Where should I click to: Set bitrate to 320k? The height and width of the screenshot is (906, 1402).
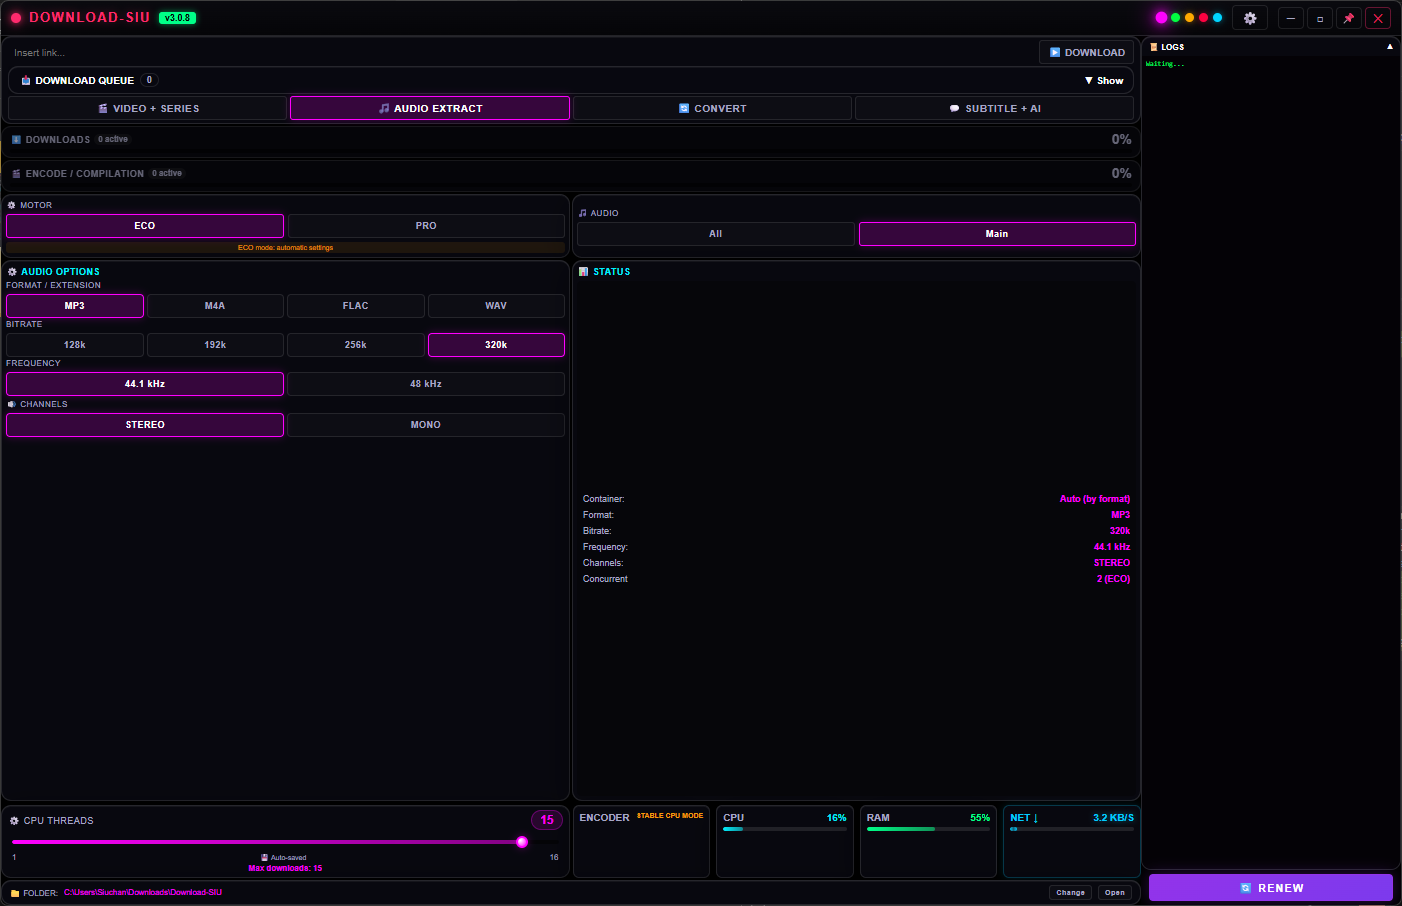point(496,345)
